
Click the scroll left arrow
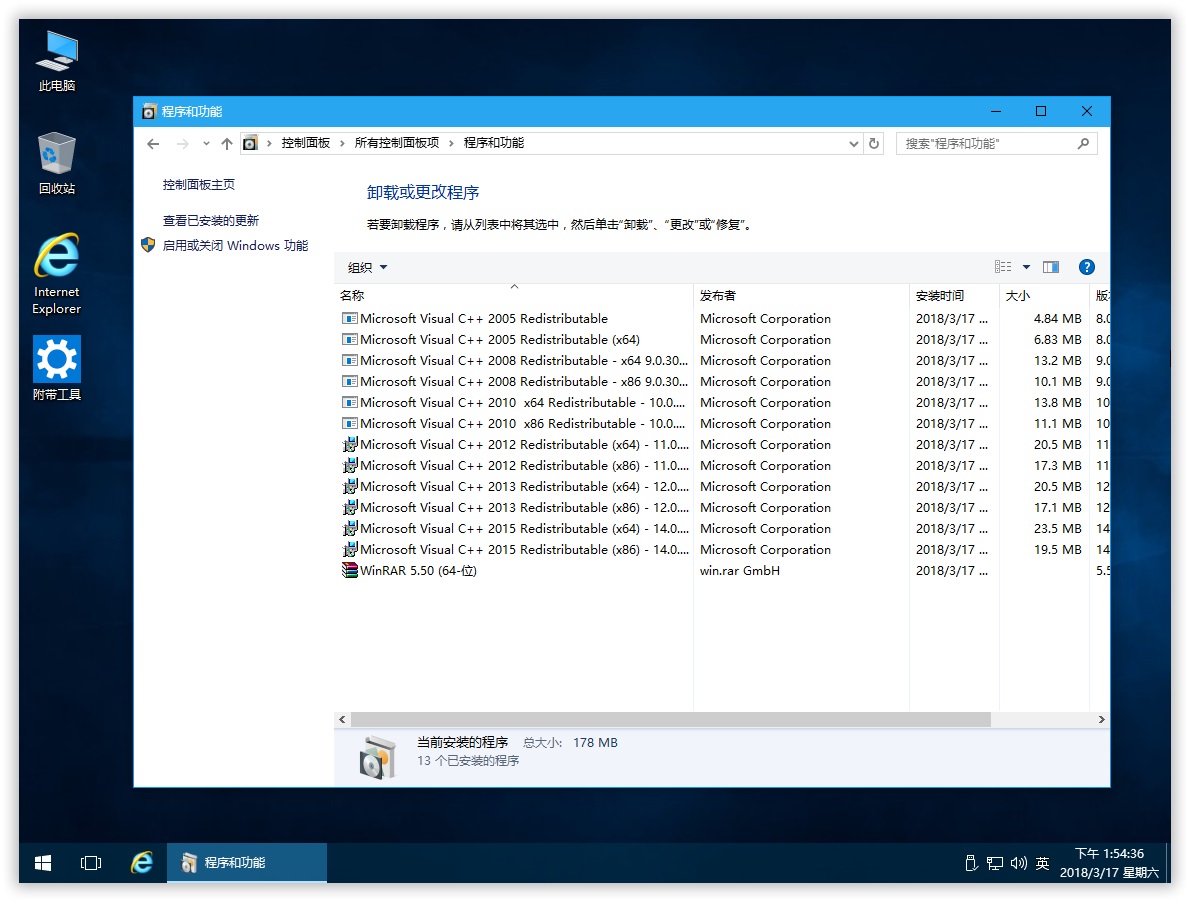point(342,719)
